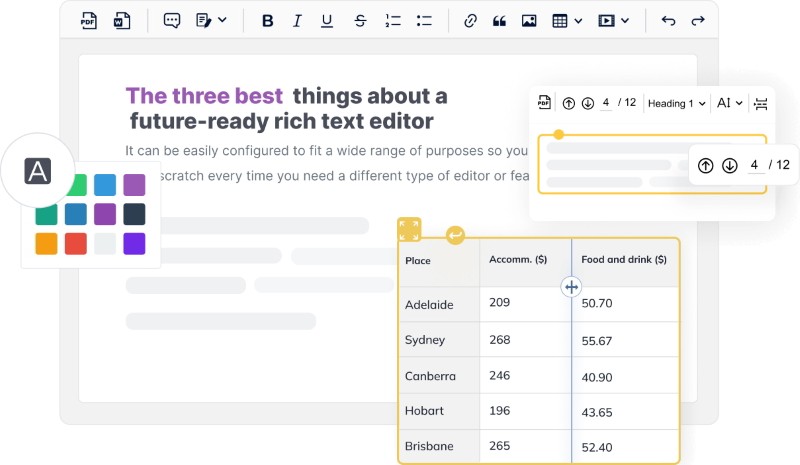Click the Export to Word icon
This screenshot has width=800, height=465.
click(x=121, y=20)
